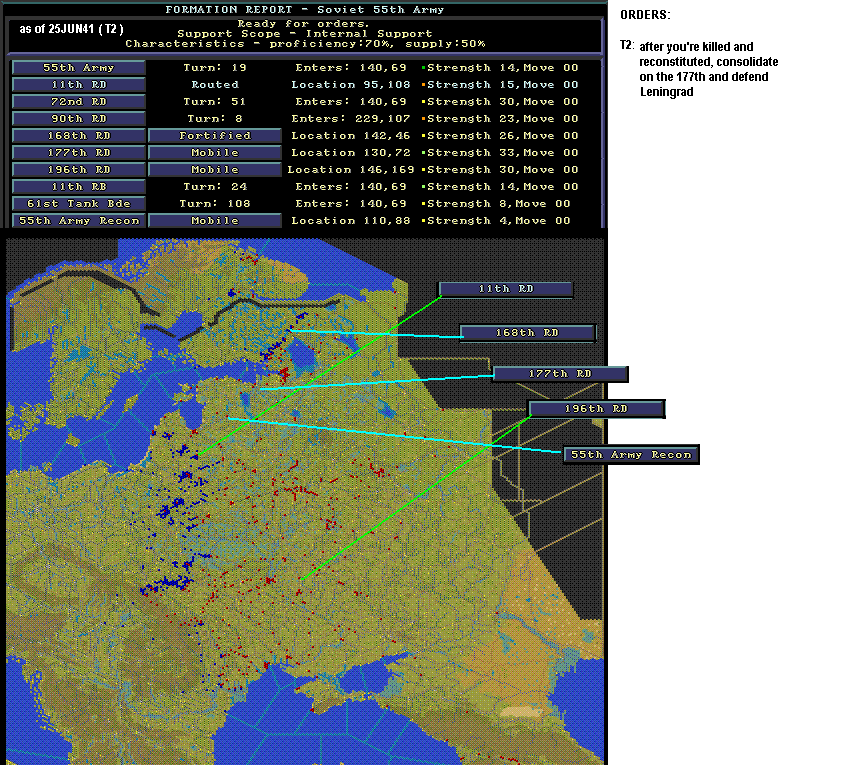Viewport: 850px width, 765px height.
Task: Click 'Turn: 51' for 72nd RD
Action: [215, 102]
